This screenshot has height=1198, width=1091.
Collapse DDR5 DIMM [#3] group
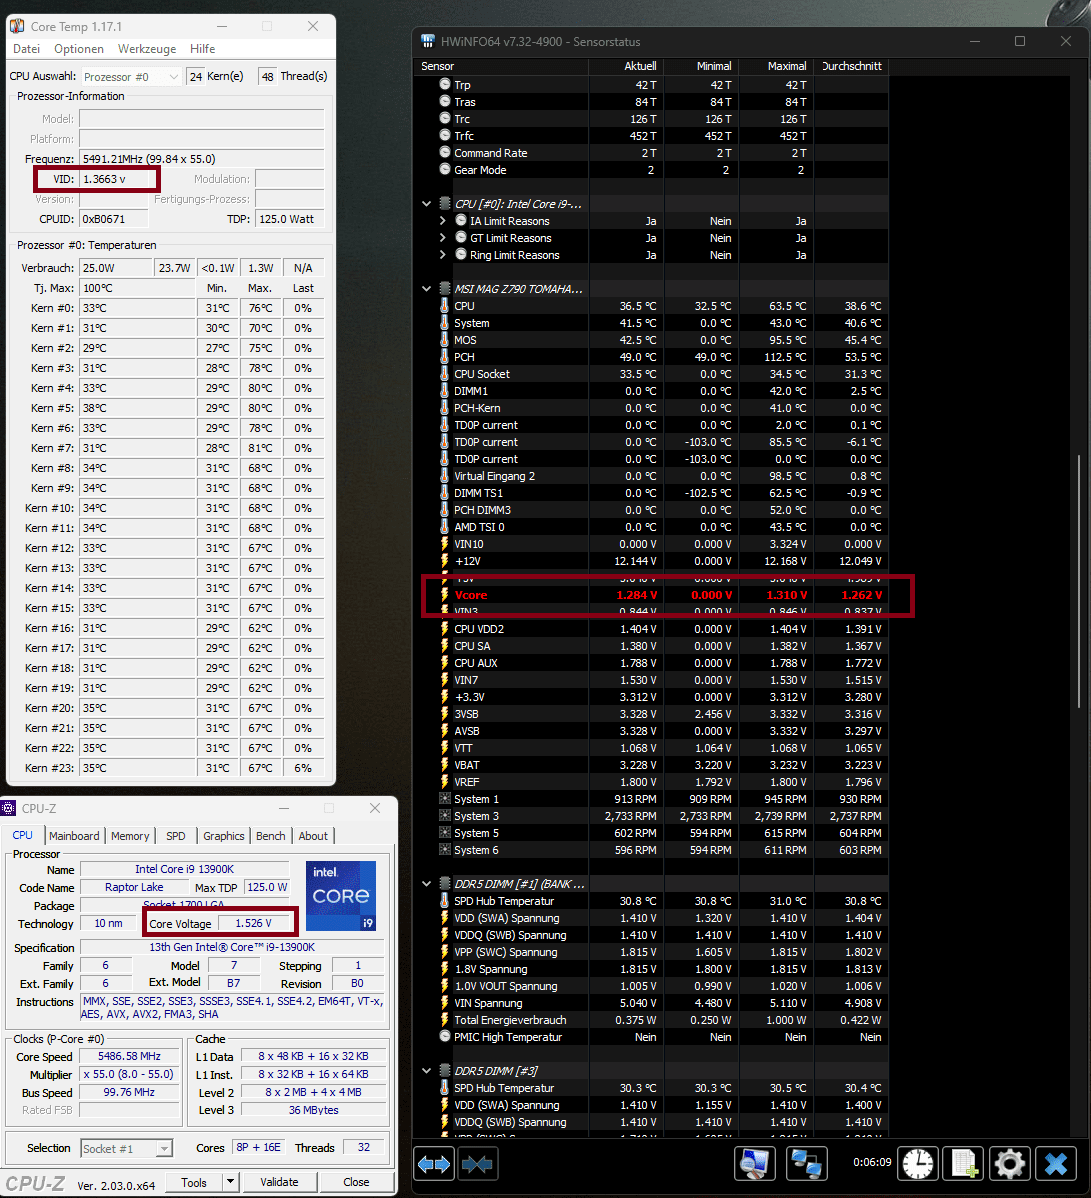[x=426, y=1071]
